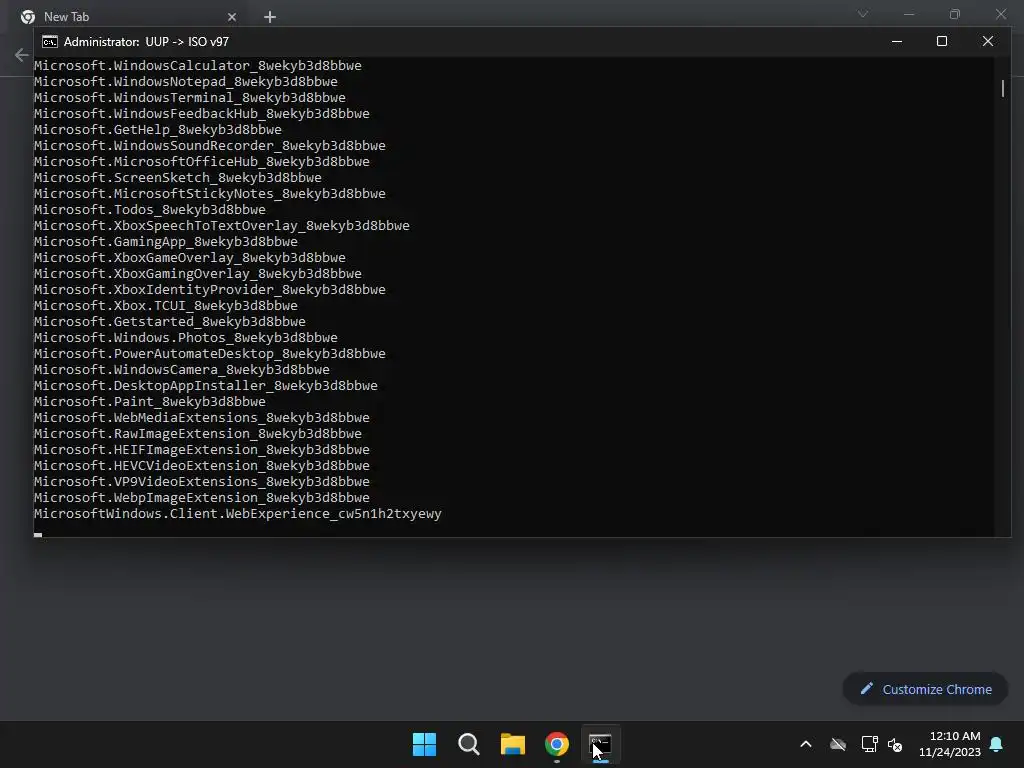Click MicrosoftWindows.Client.WebExperience_cw5n1h2txyewy line
This screenshot has width=1024, height=768.
[x=238, y=513]
